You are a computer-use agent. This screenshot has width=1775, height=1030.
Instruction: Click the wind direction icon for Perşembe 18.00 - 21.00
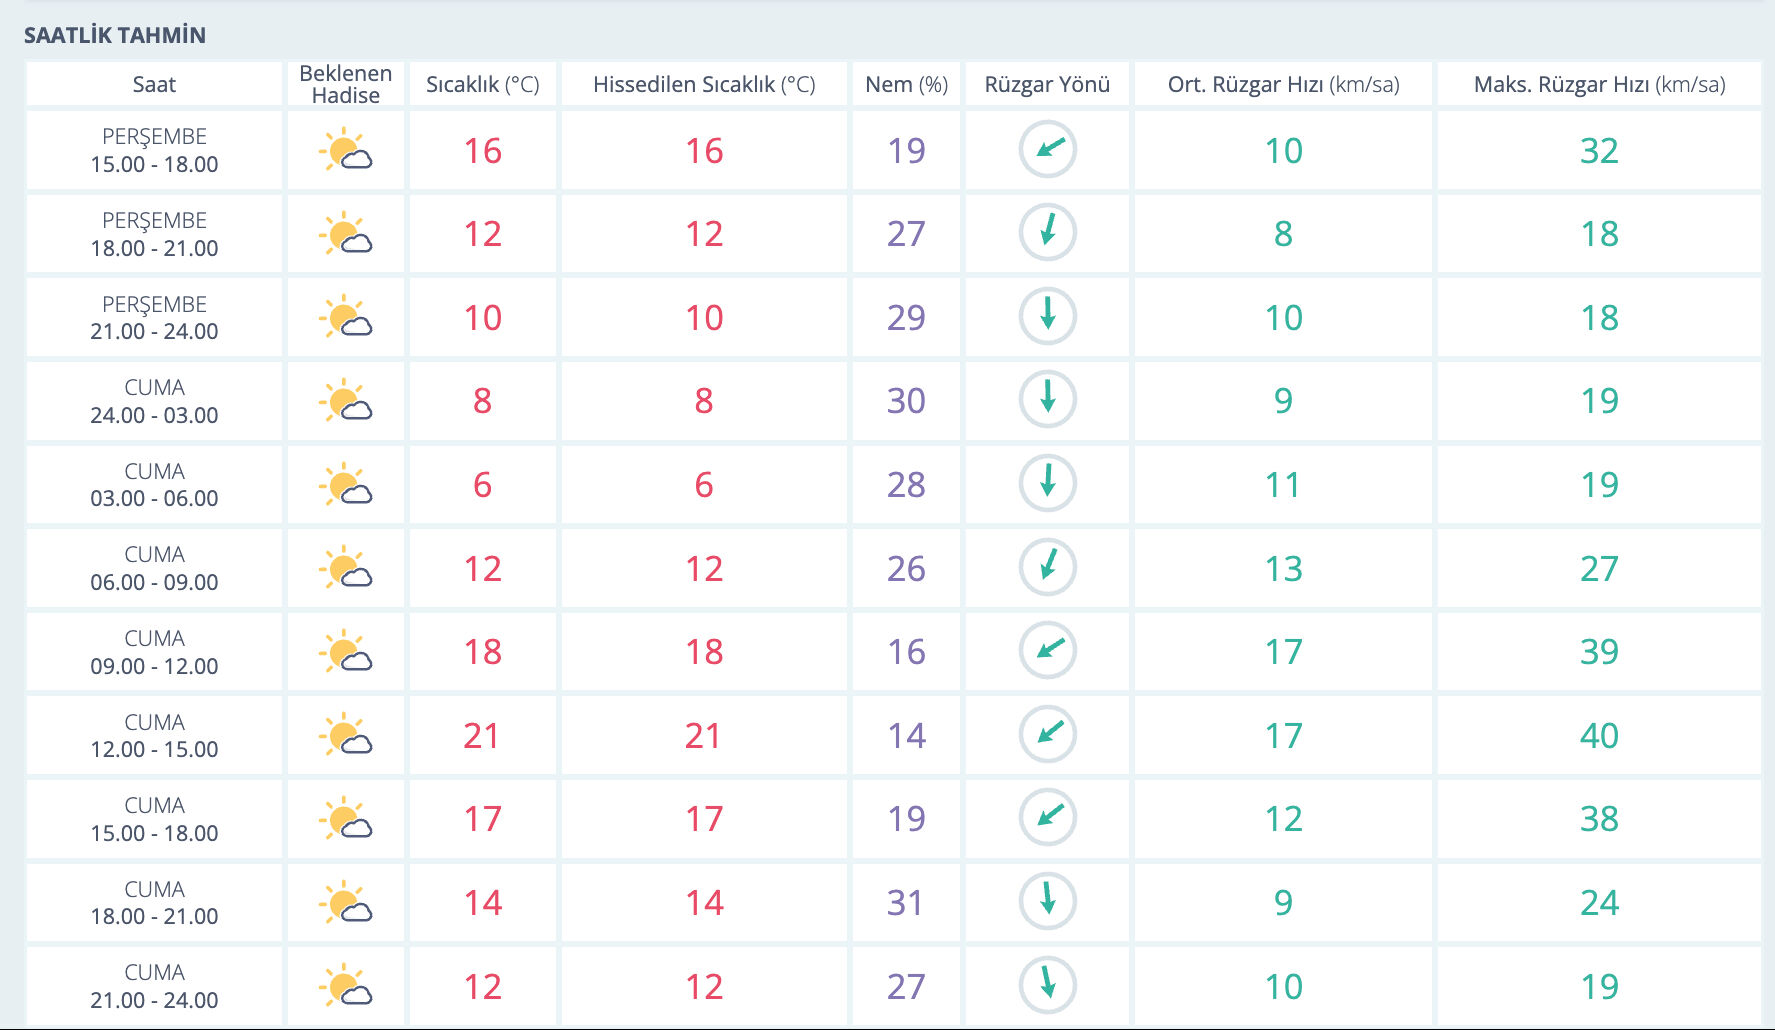pyautogui.click(x=1047, y=233)
